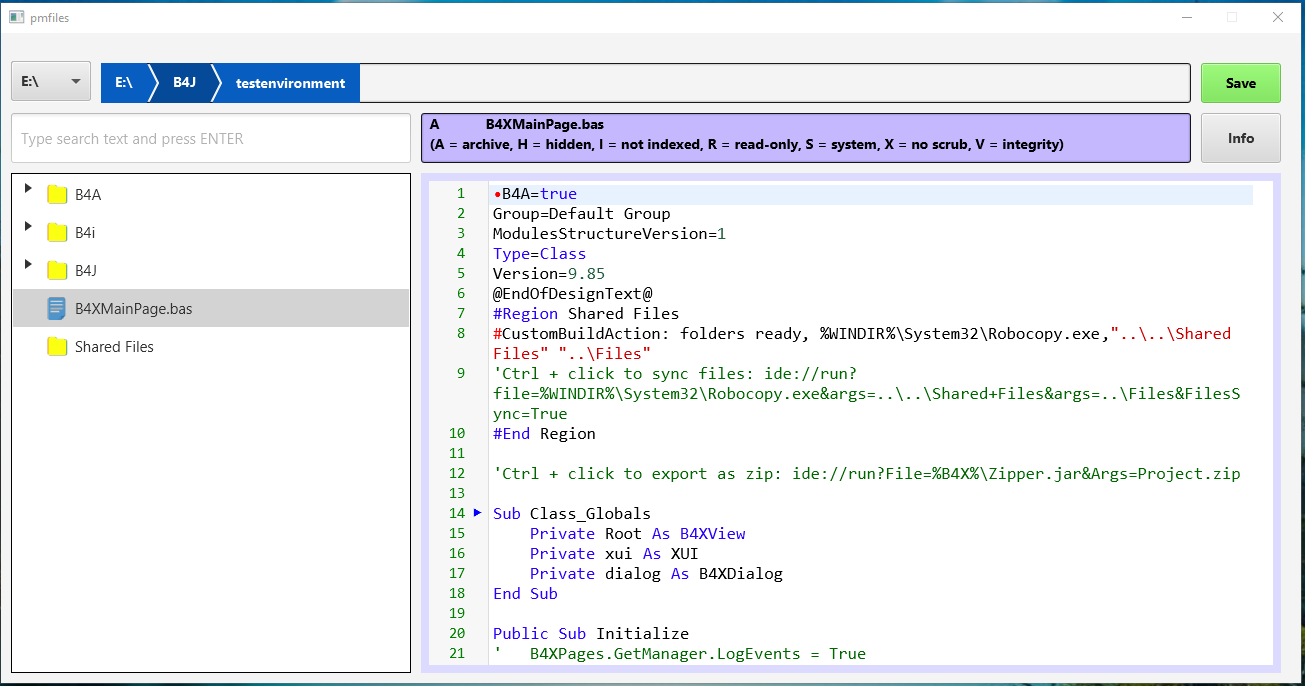Click the B4XMainPage.bas file icon
Image resolution: width=1305 pixels, height=686 pixels.
[x=57, y=309]
